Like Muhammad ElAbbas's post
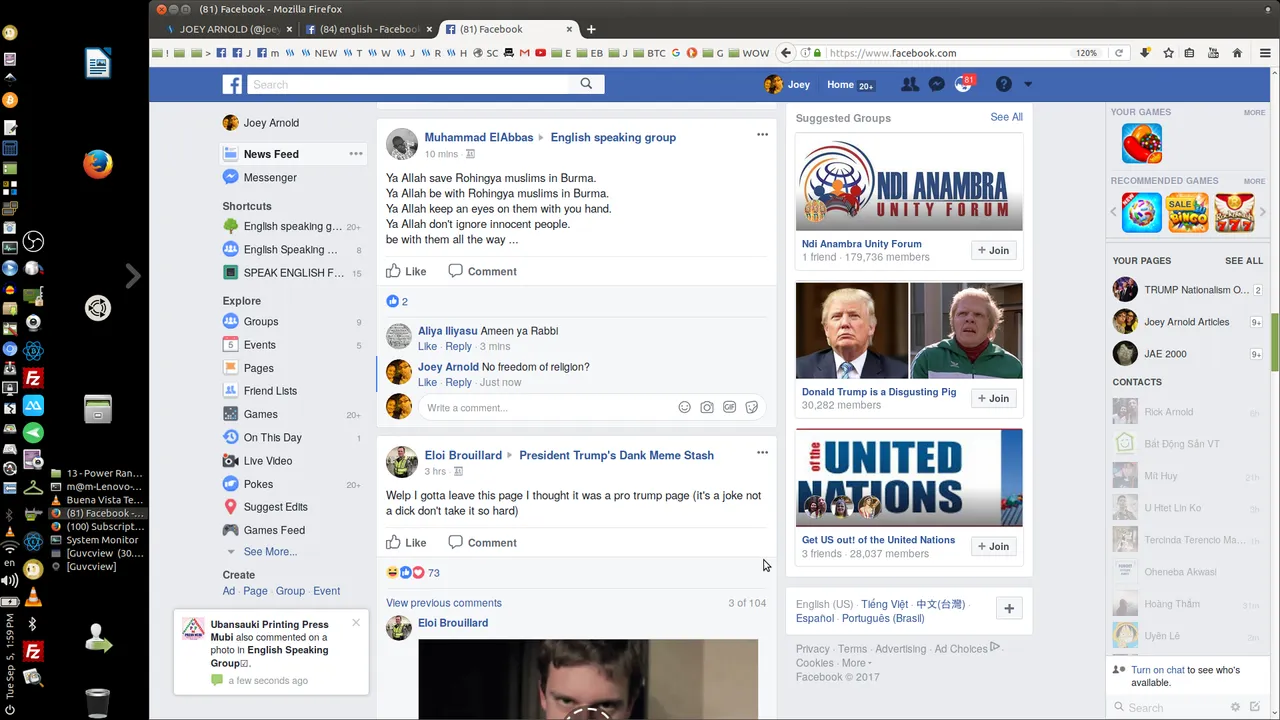This screenshot has width=1280, height=720. 406,271
